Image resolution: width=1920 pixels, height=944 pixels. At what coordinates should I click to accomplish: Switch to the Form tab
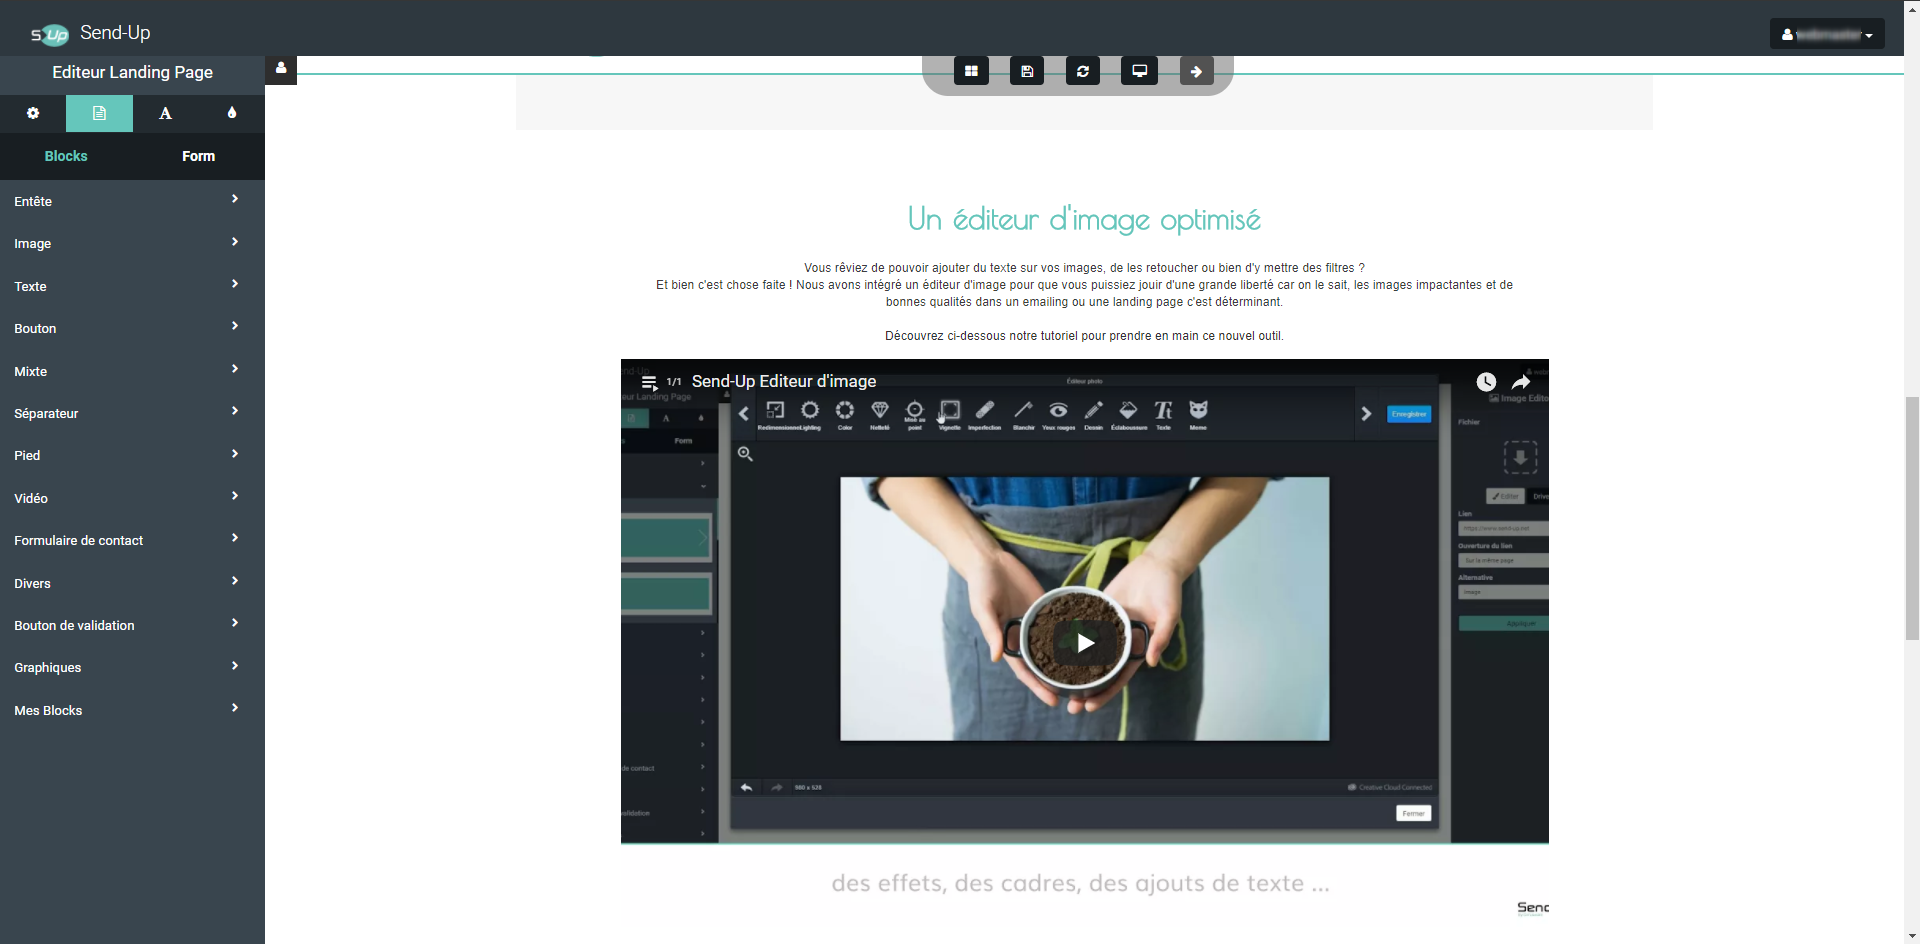click(198, 156)
